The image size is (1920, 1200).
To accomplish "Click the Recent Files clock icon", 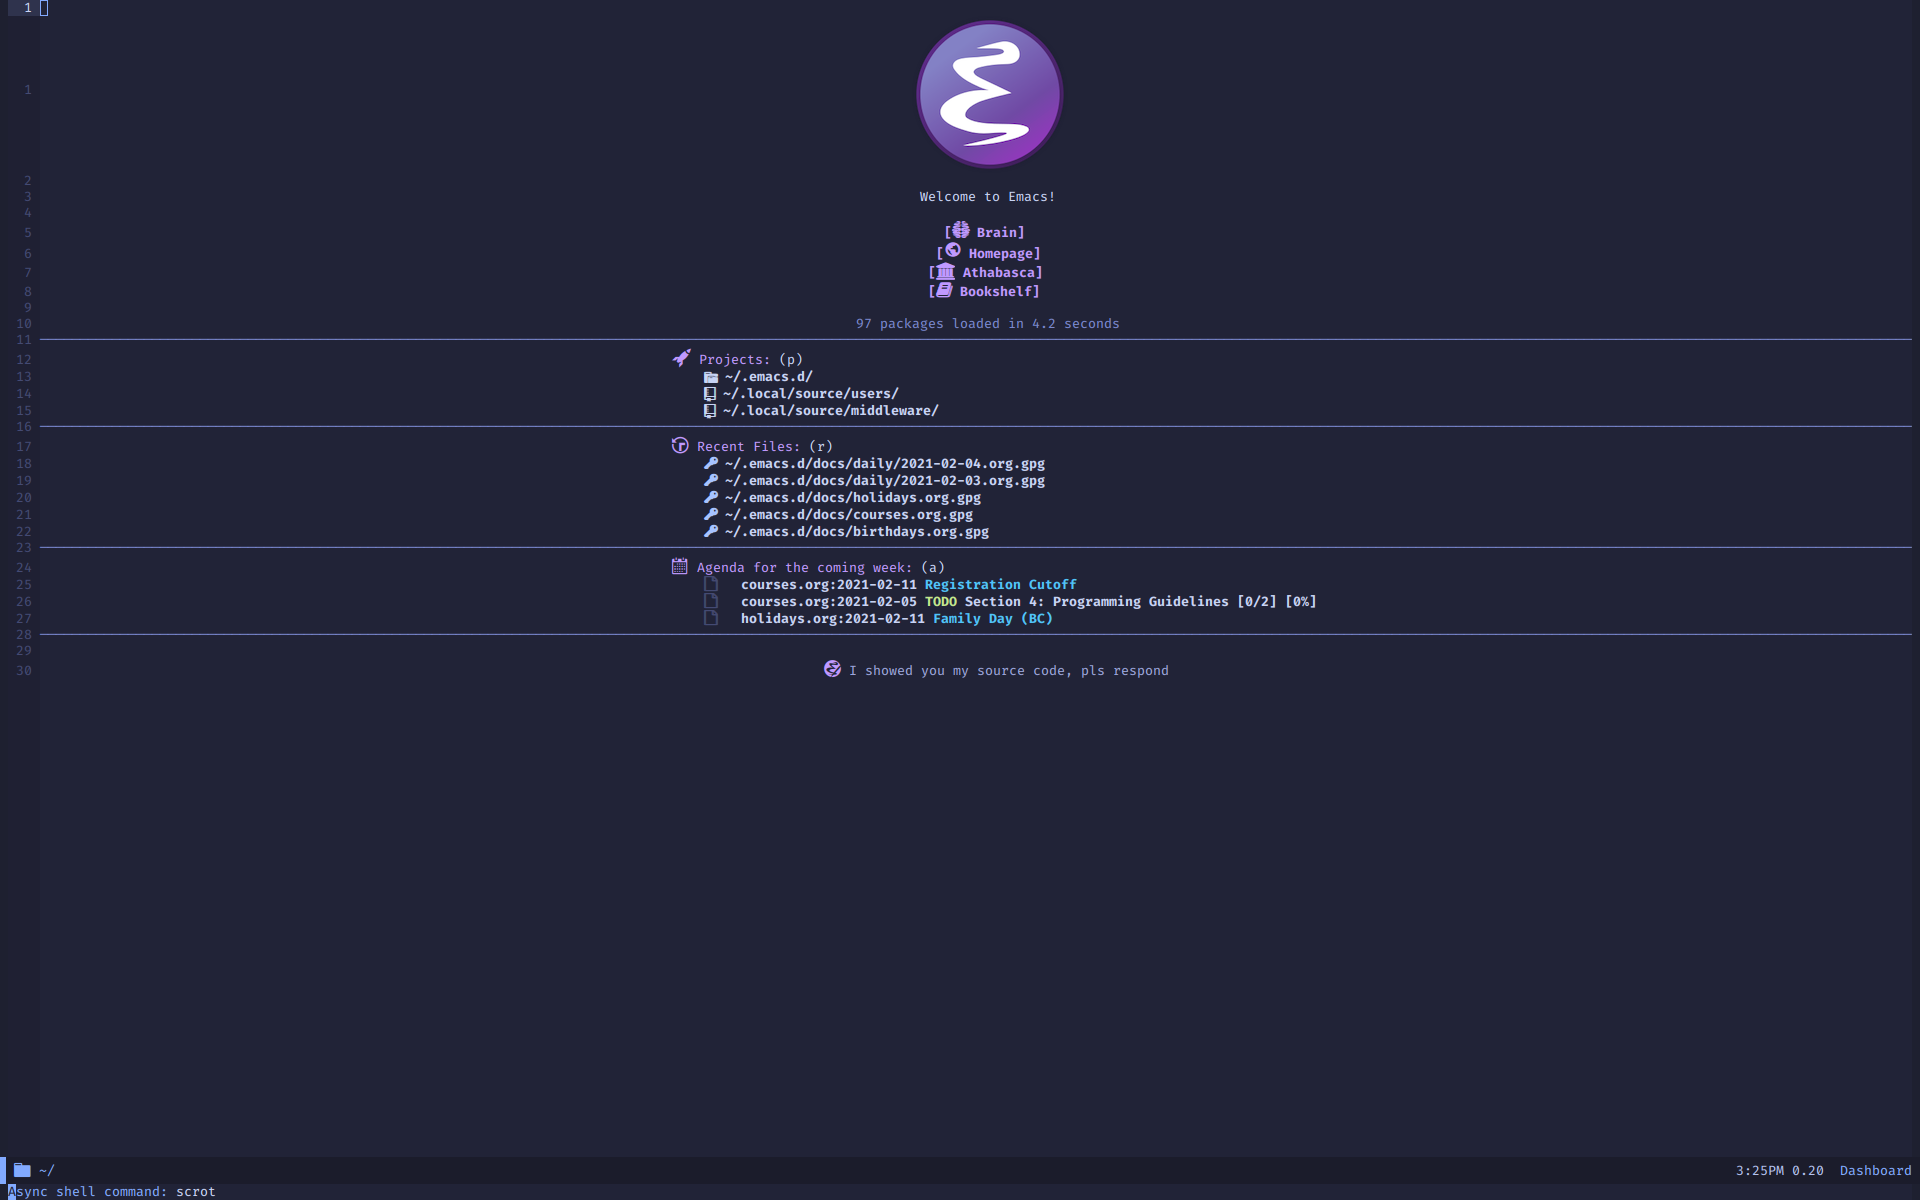I will coord(679,445).
